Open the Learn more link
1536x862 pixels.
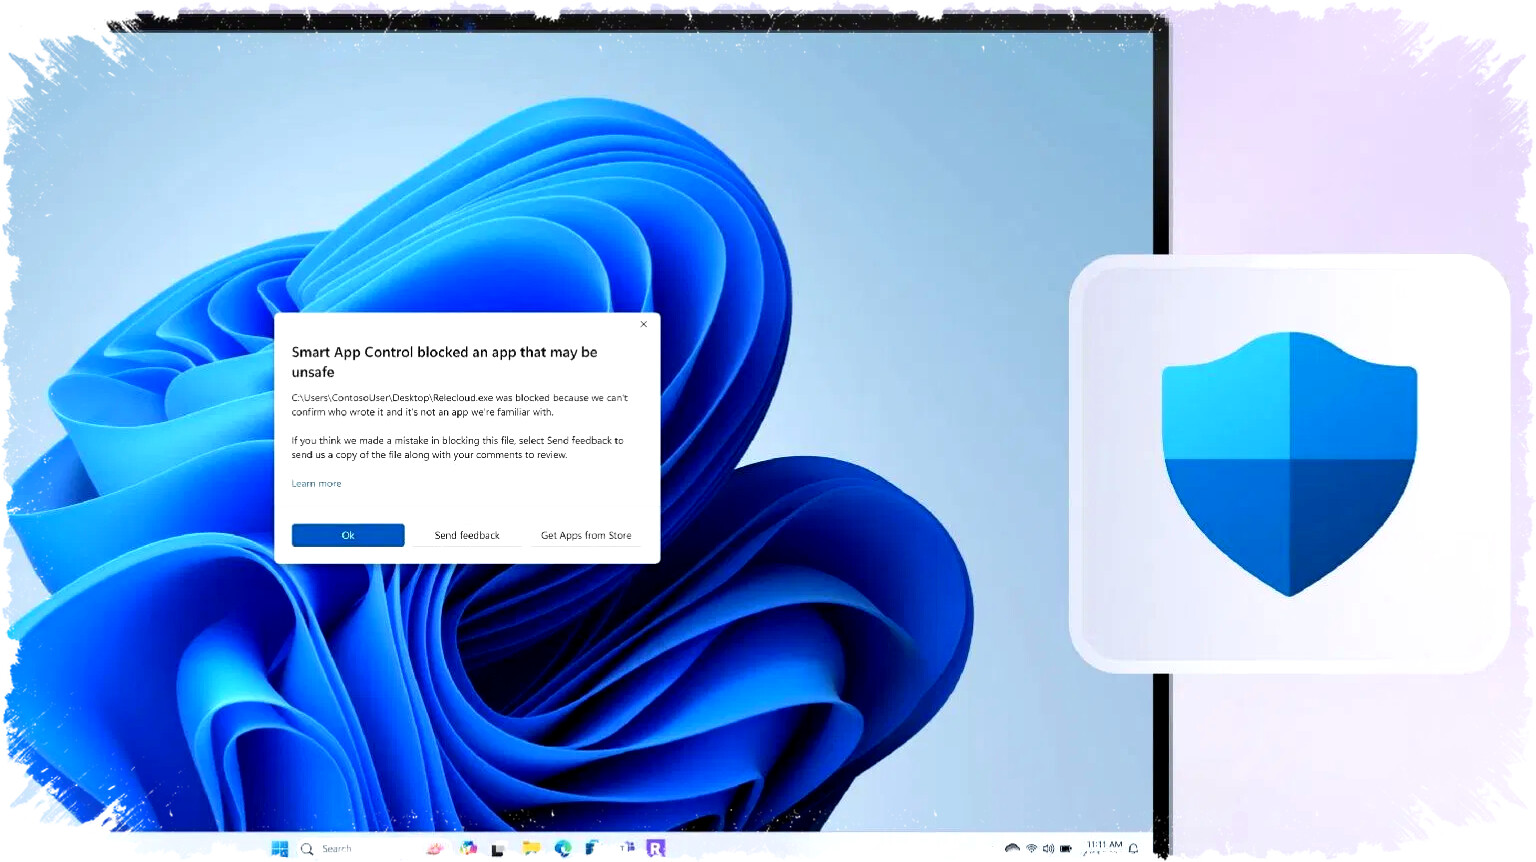[316, 483]
